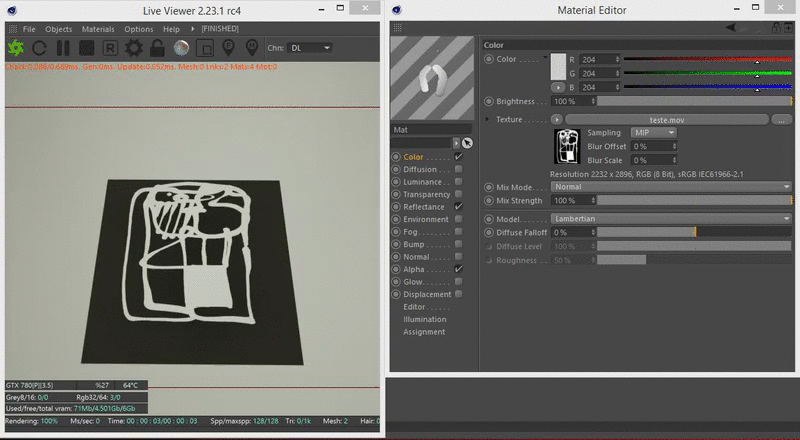Viewport: 800px width, 440px height.
Task: Expand the Texture disclosure triangle
Action: [x=487, y=119]
